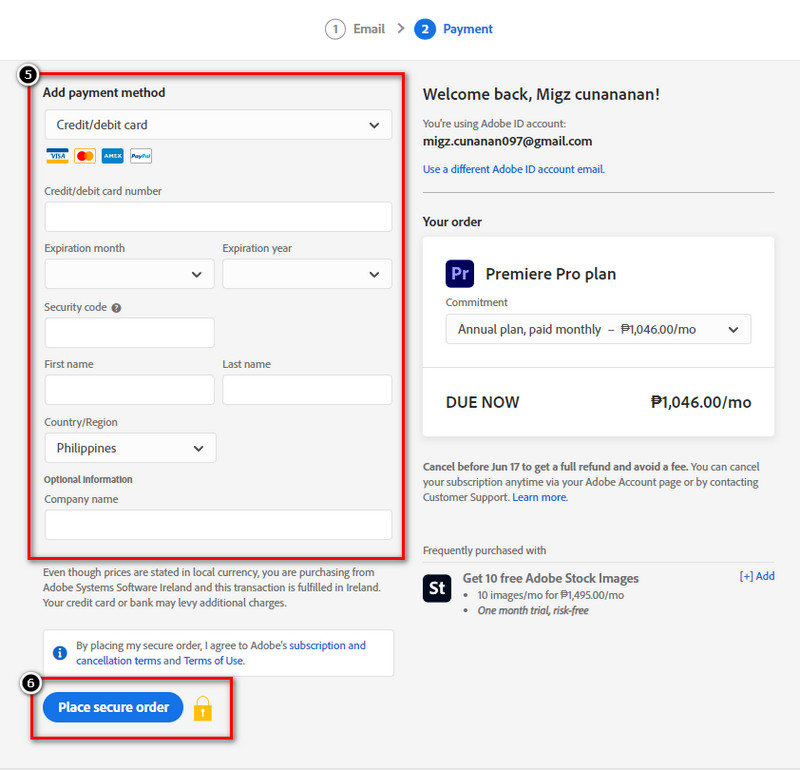The width and height of the screenshot is (800, 770).
Task: Open the Credit/debit card payment method dropdown
Action: [x=218, y=125]
